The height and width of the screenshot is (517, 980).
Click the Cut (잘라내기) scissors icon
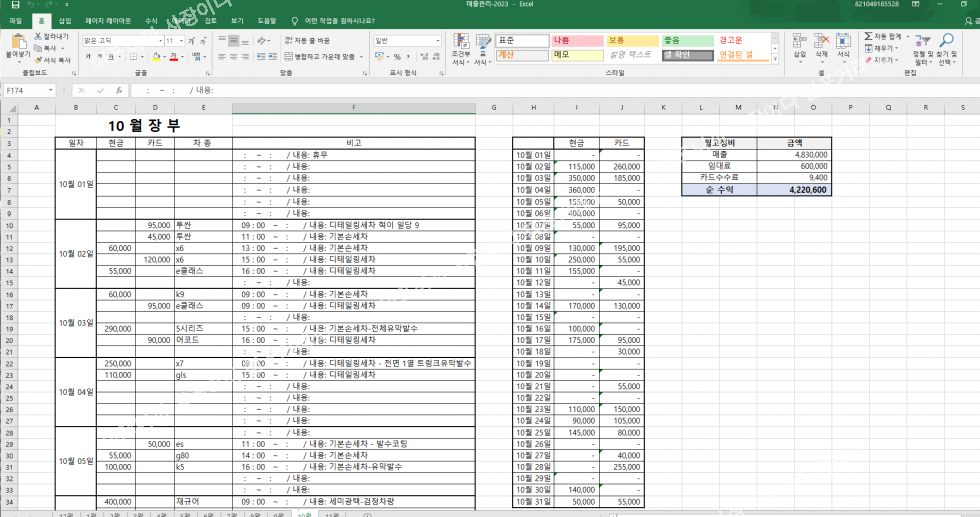click(x=39, y=37)
